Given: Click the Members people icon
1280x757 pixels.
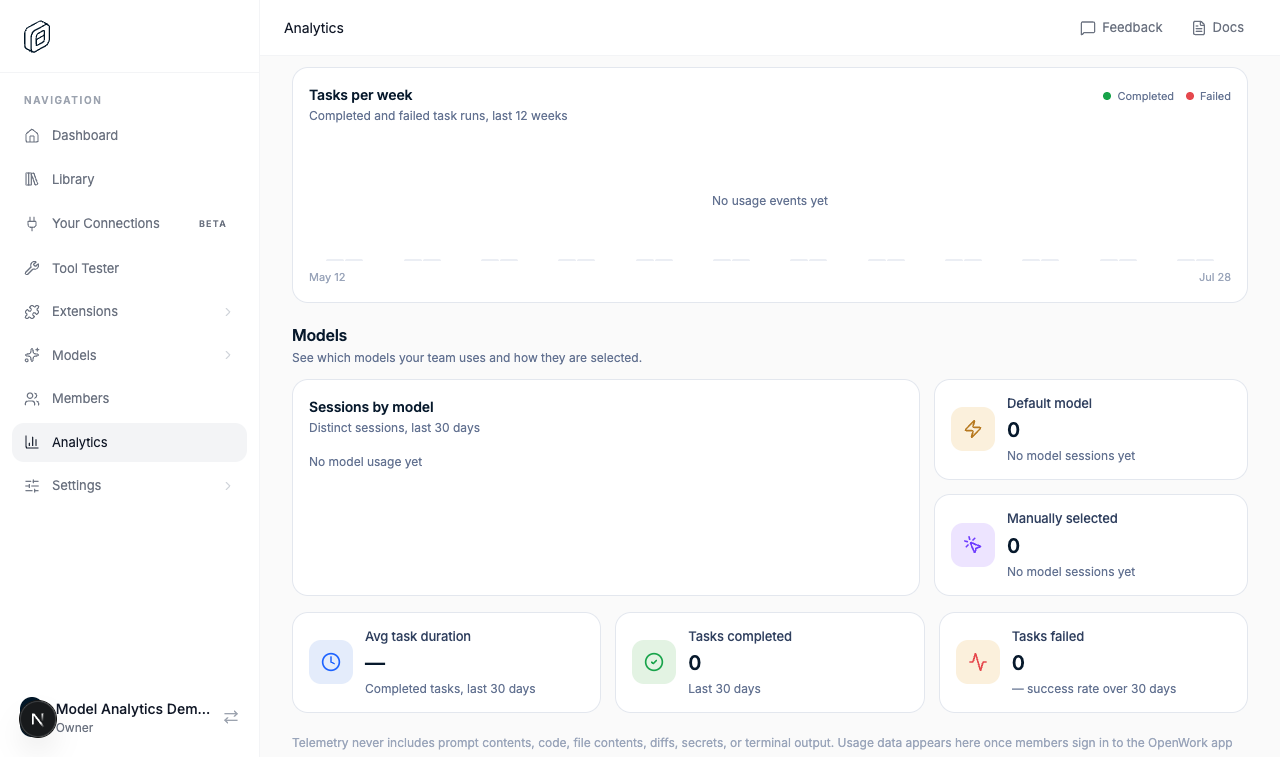Looking at the screenshot, I should (x=32, y=399).
